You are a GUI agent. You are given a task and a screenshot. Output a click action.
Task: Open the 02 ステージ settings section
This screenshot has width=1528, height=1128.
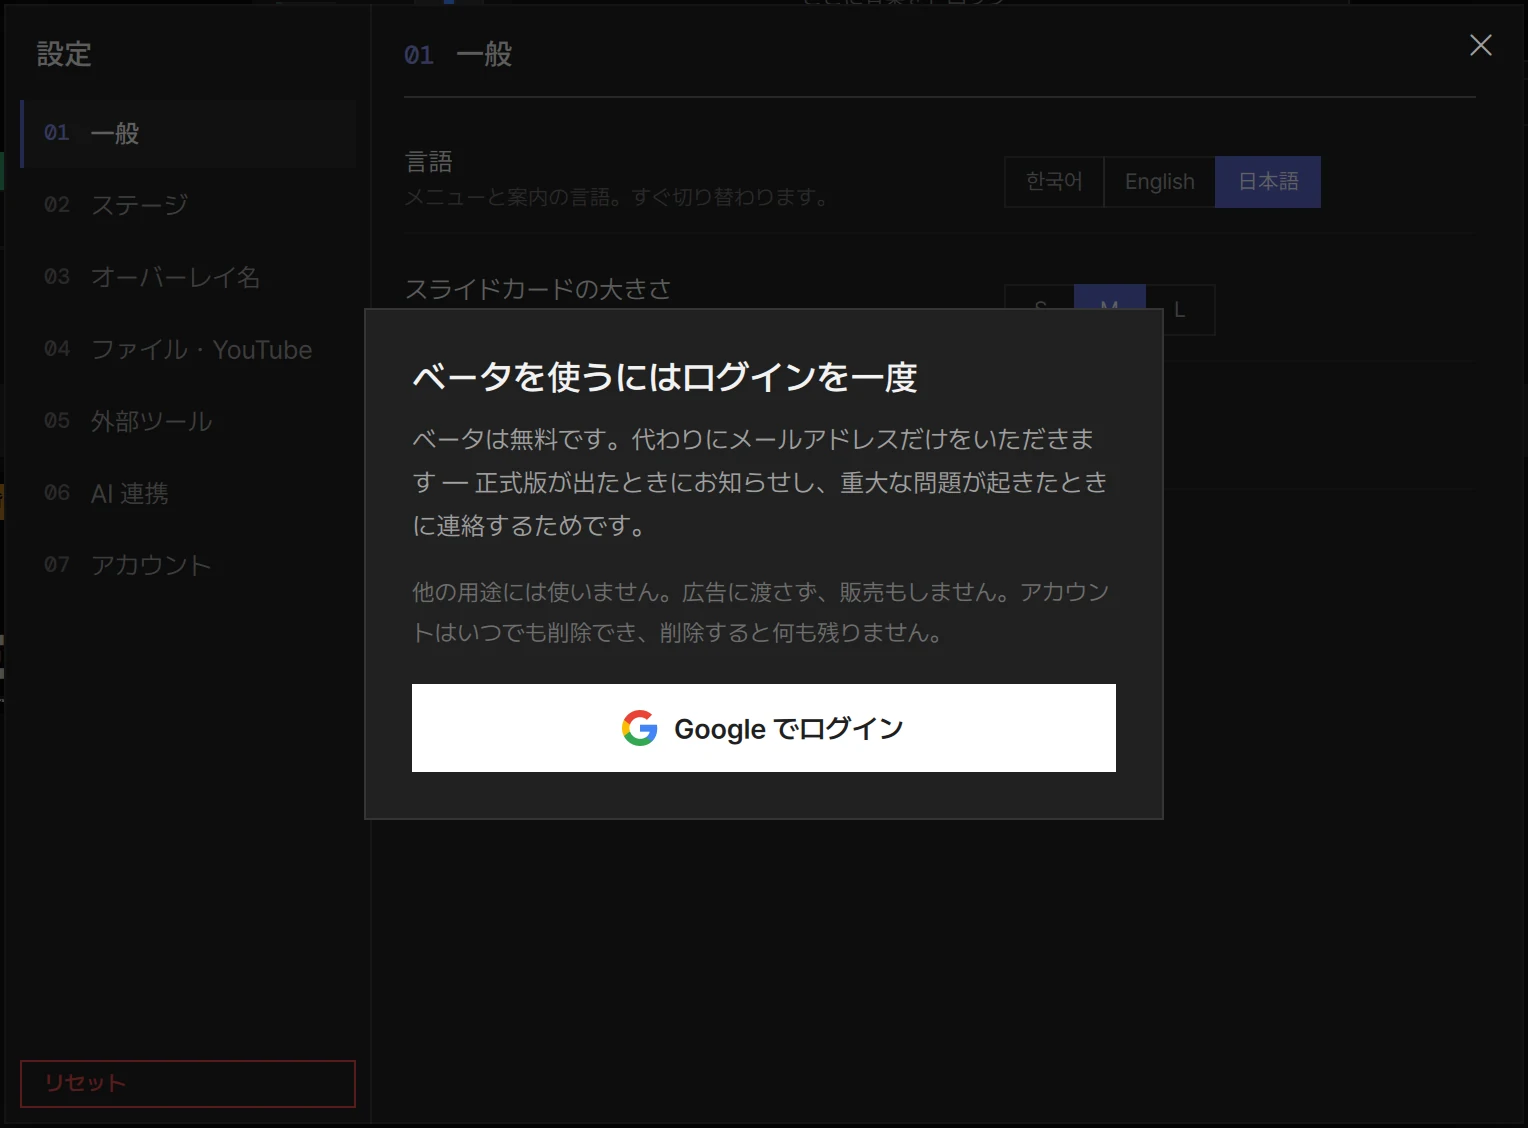point(188,205)
